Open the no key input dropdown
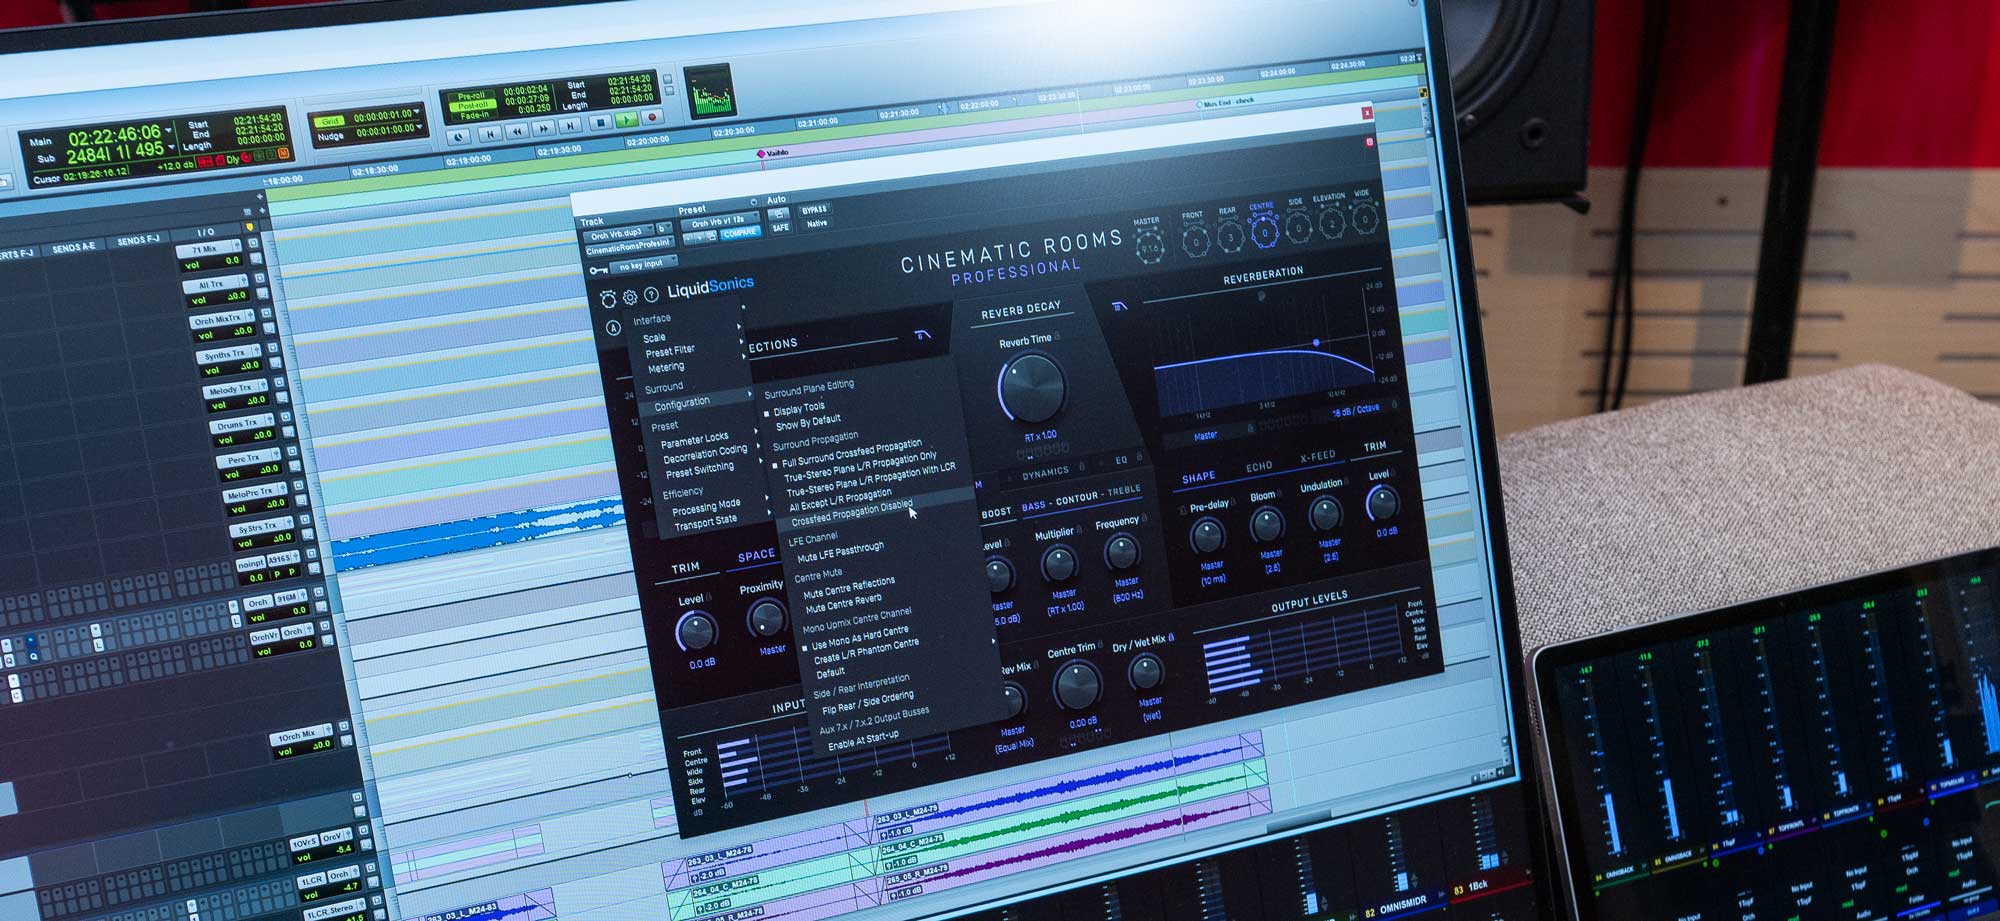This screenshot has height=921, width=2000. 642,264
